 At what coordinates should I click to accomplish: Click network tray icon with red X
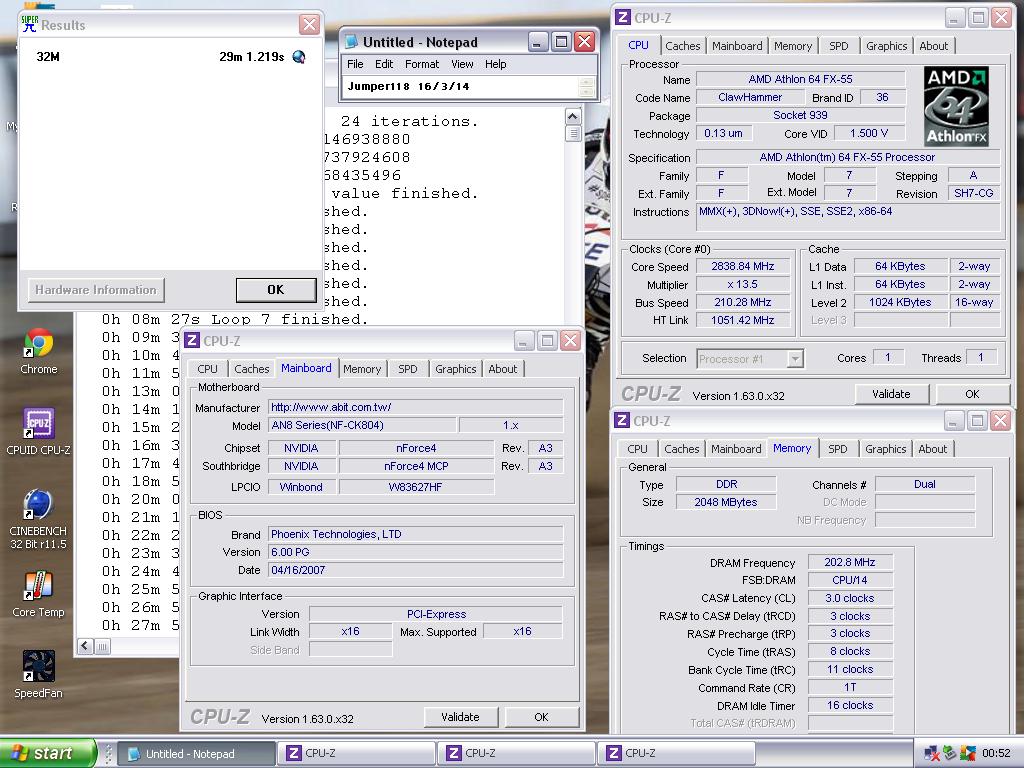click(932, 754)
